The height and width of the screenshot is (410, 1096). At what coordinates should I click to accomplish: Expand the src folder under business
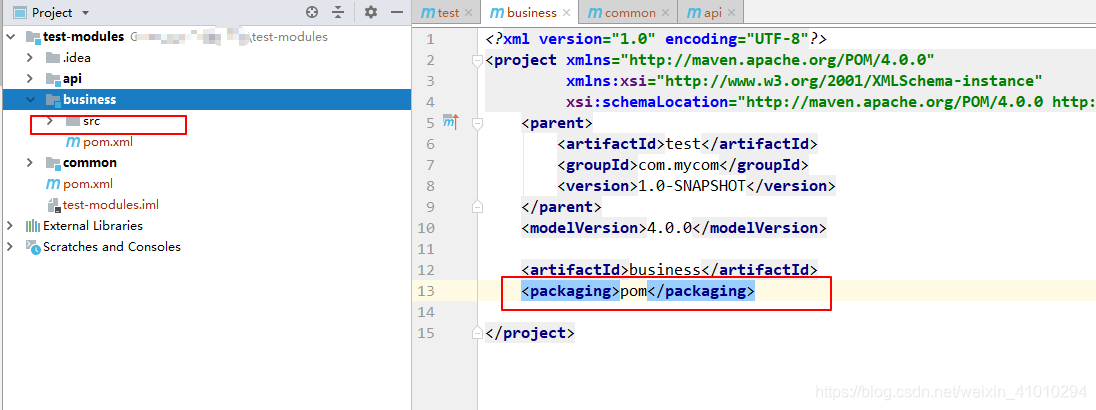(x=49, y=120)
